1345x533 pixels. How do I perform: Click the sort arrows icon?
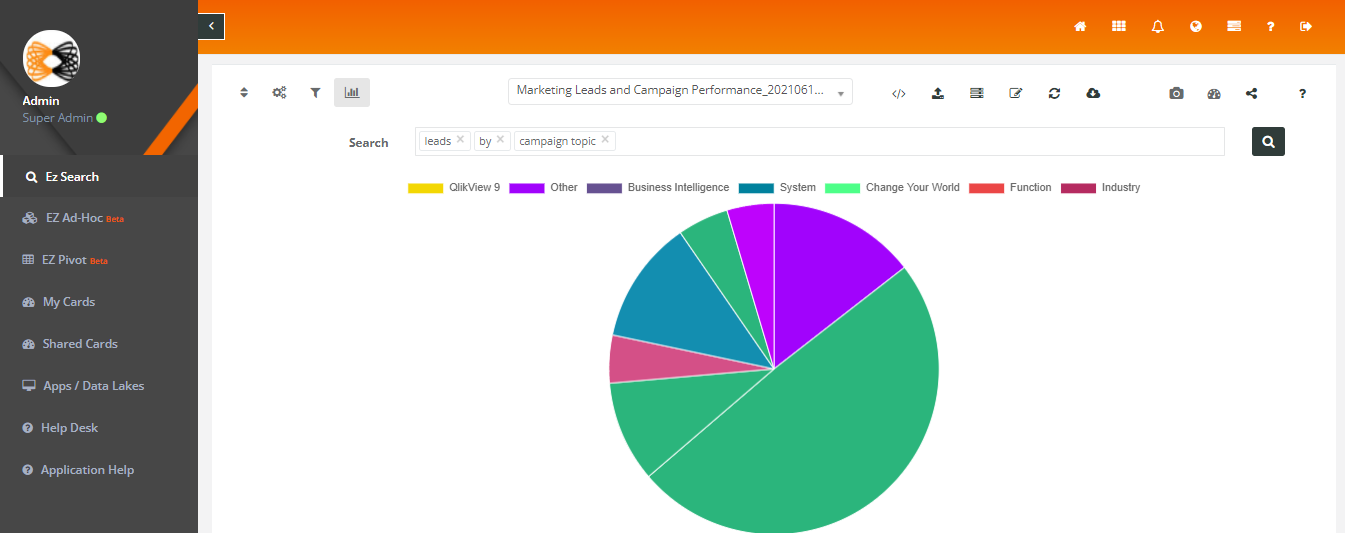[244, 92]
